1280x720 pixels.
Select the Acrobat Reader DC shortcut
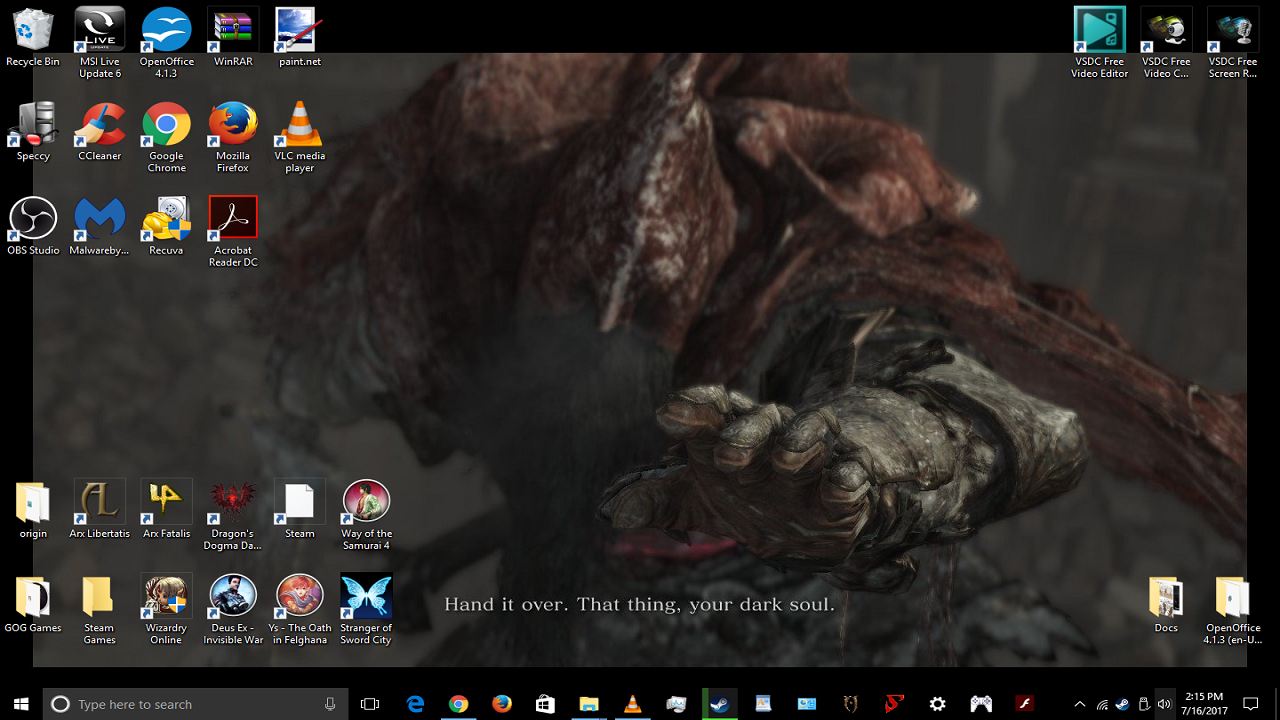pyautogui.click(x=233, y=232)
